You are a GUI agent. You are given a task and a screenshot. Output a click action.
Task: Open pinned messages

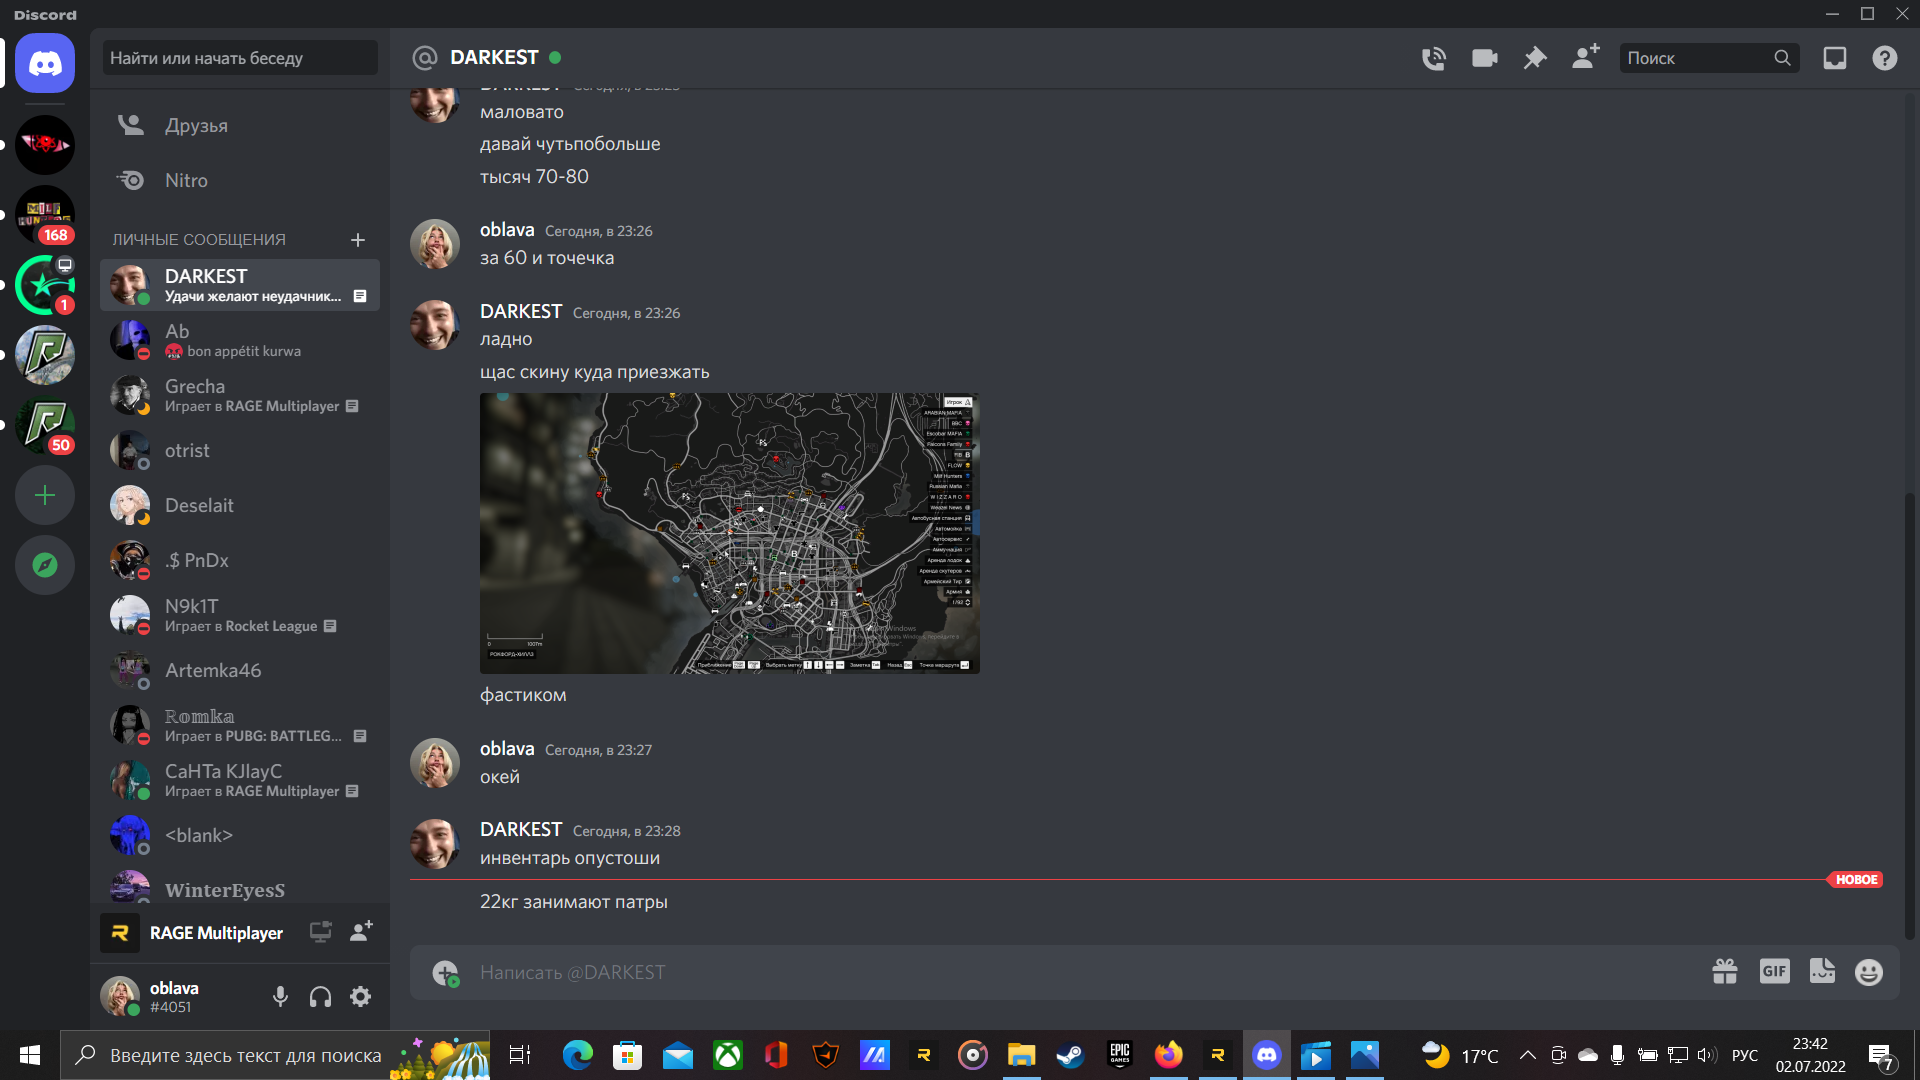(x=1535, y=58)
